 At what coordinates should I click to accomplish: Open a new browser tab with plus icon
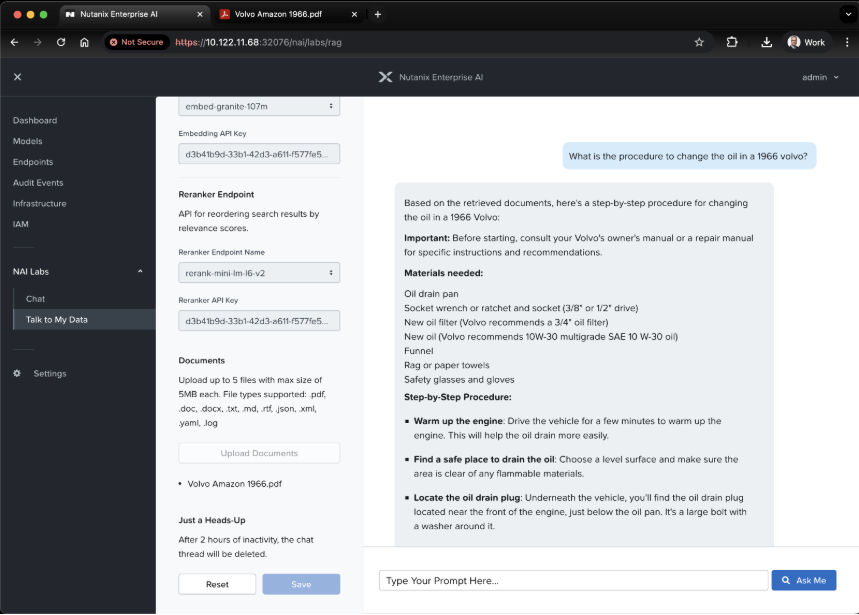[x=377, y=14]
